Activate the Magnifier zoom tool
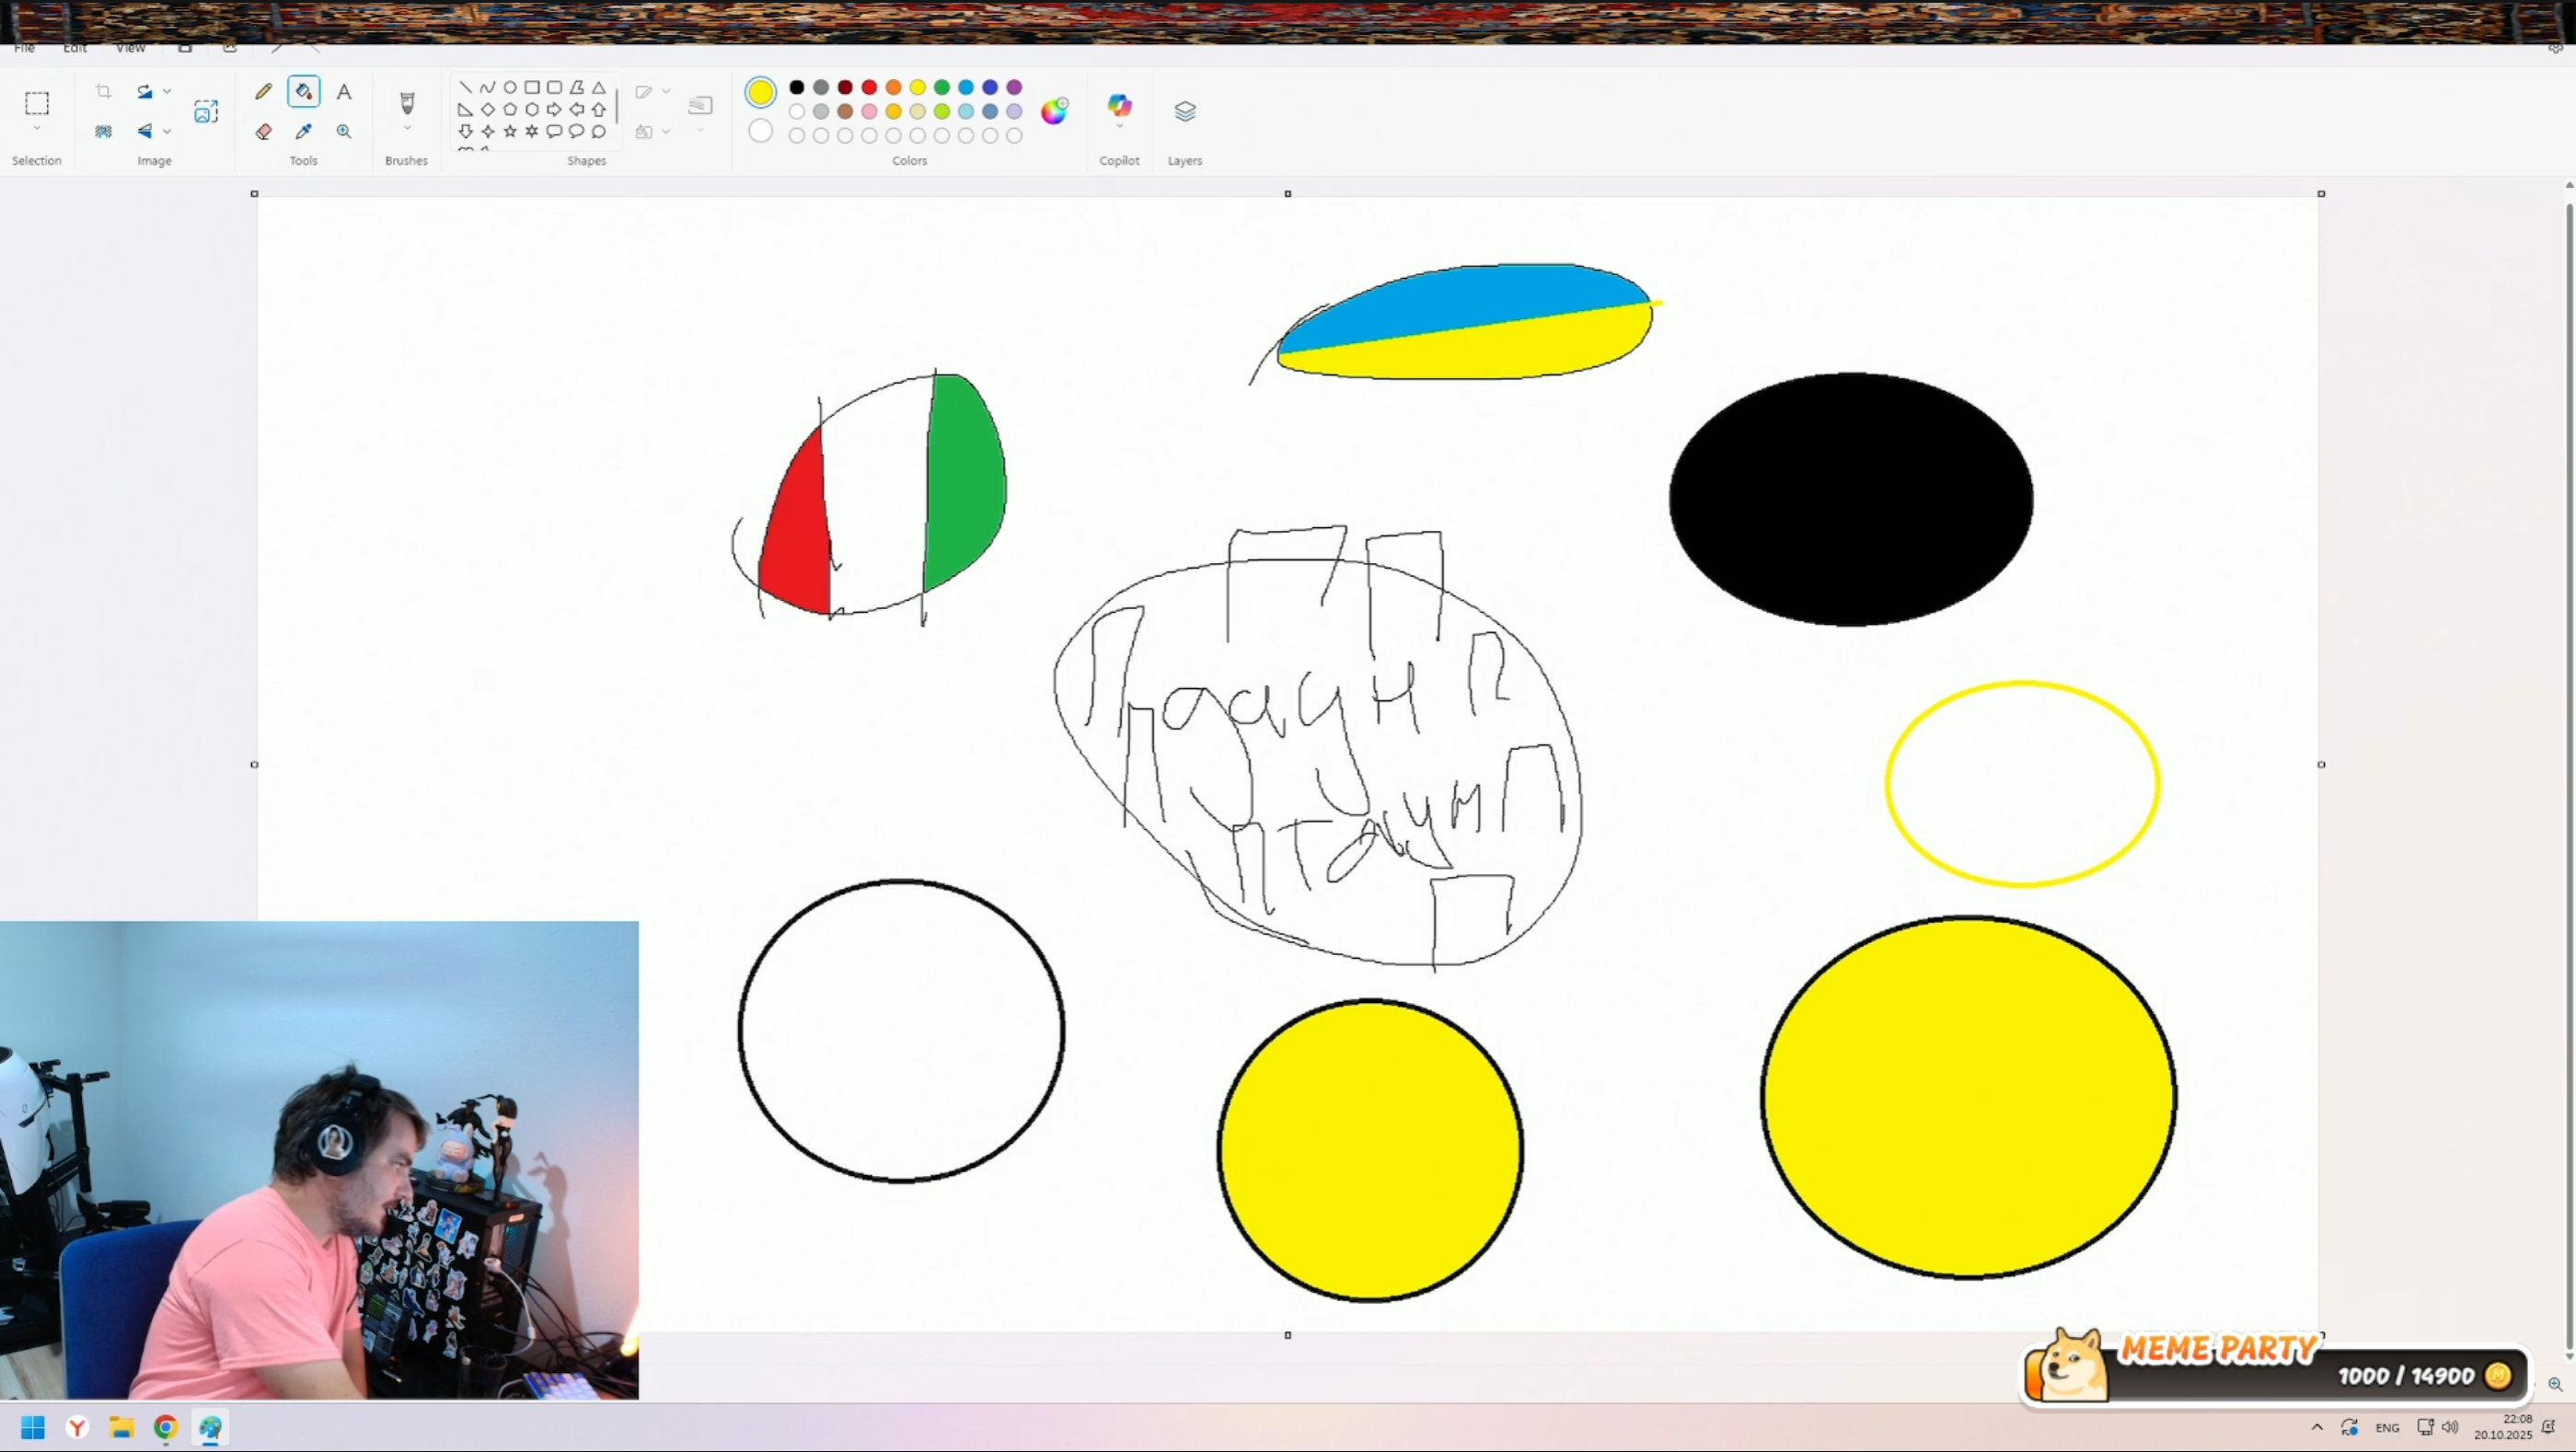 344,131
